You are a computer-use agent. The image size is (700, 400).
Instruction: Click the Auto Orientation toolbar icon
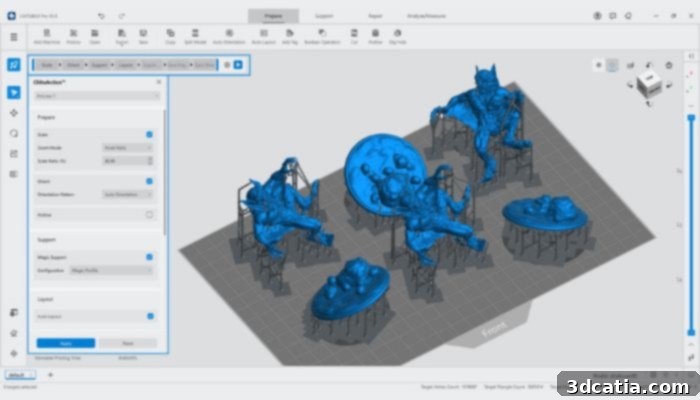point(229,36)
